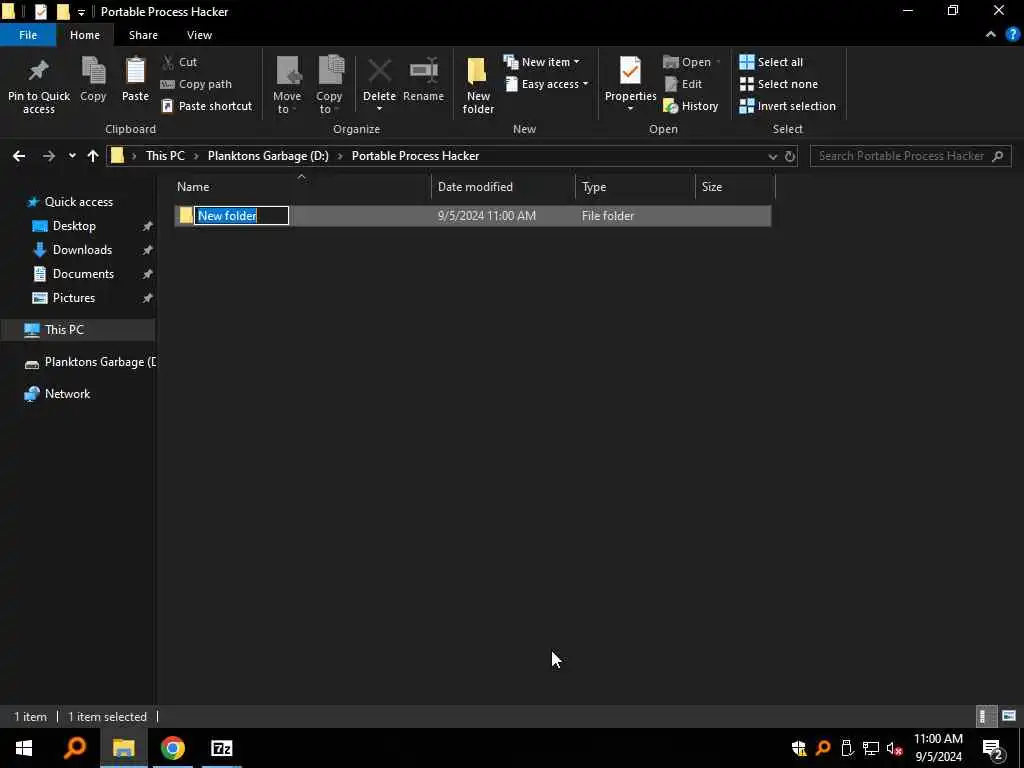The width and height of the screenshot is (1024, 768).
Task: Refresh the current folder
Action: 790,157
